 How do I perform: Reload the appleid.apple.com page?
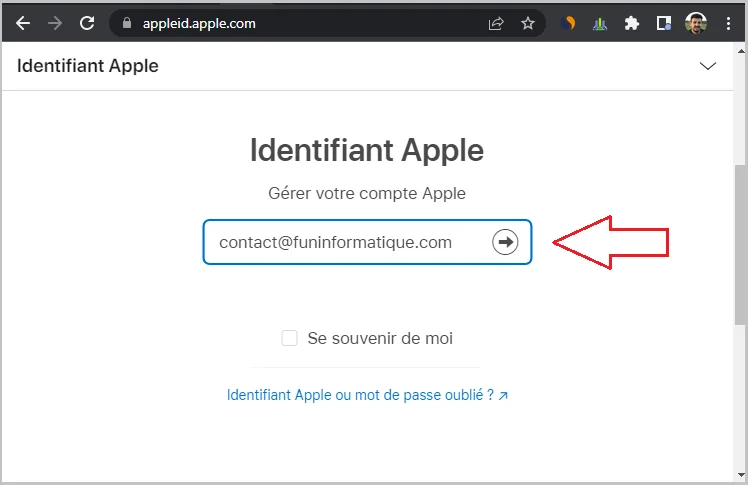pyautogui.click(x=87, y=23)
